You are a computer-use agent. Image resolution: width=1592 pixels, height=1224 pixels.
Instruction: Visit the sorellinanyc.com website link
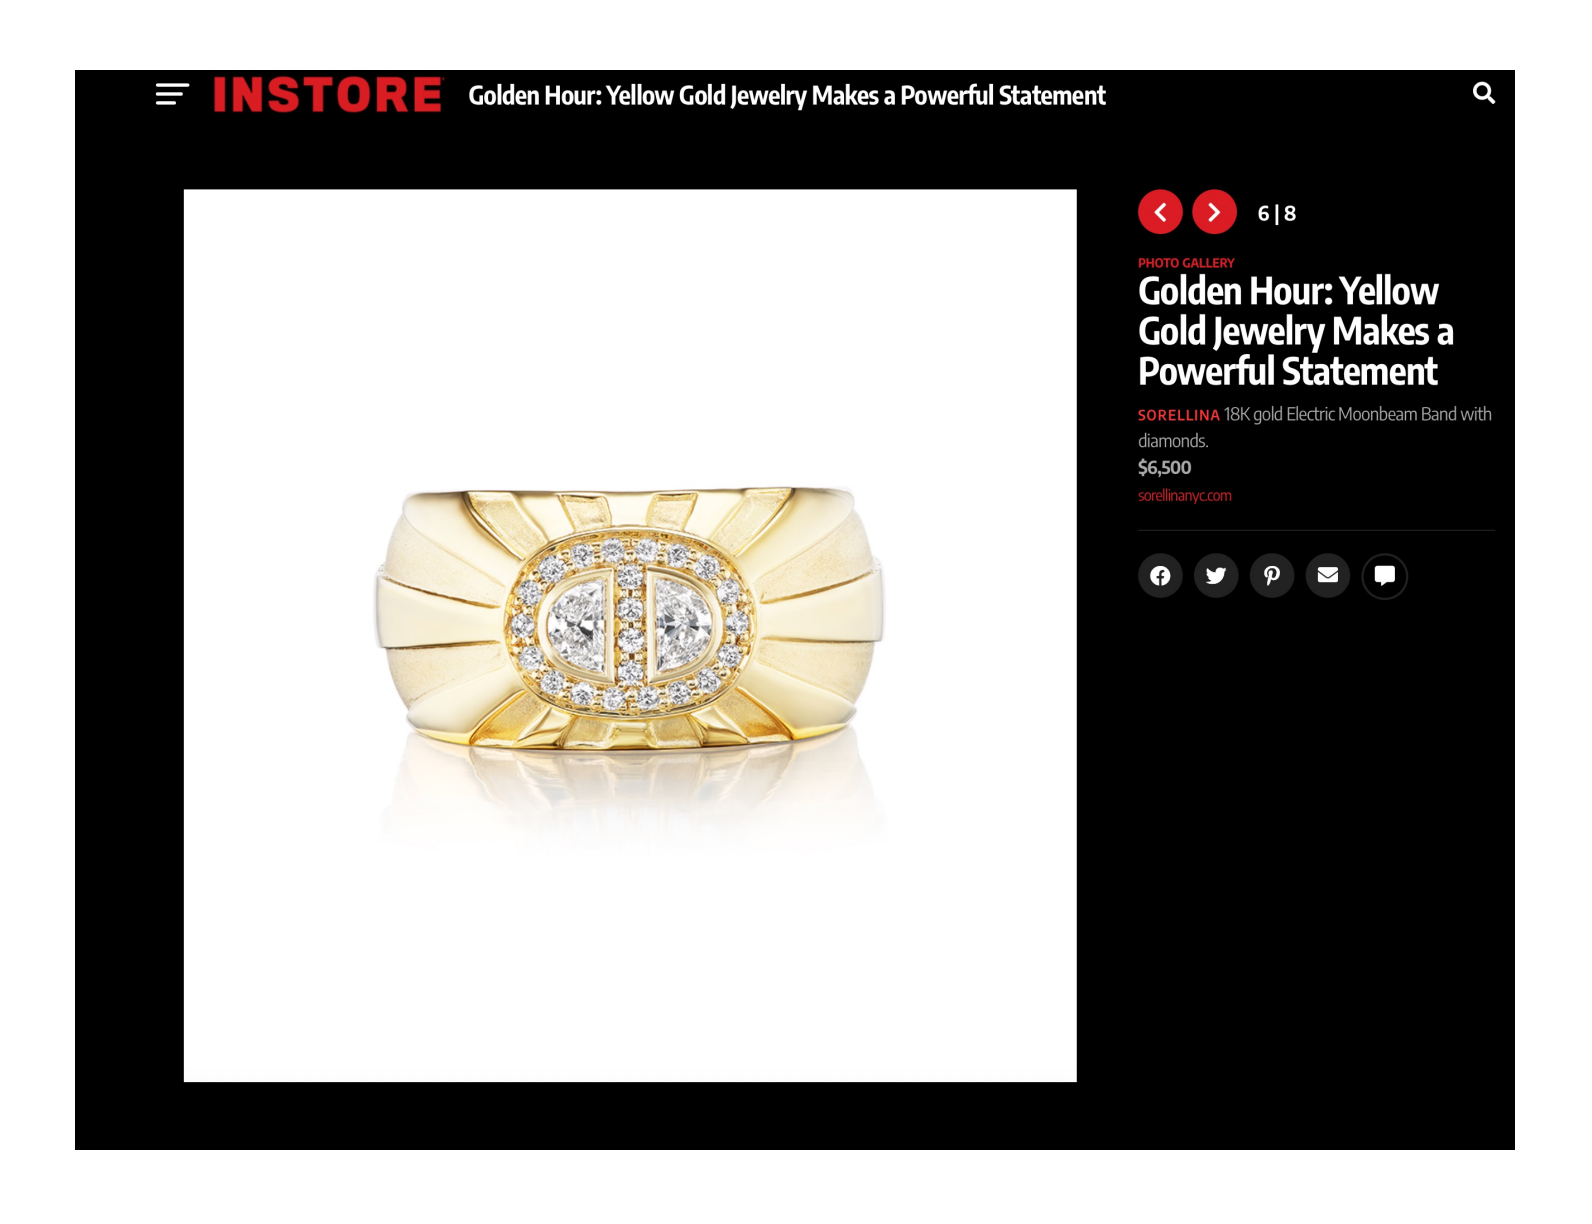pos(1185,496)
